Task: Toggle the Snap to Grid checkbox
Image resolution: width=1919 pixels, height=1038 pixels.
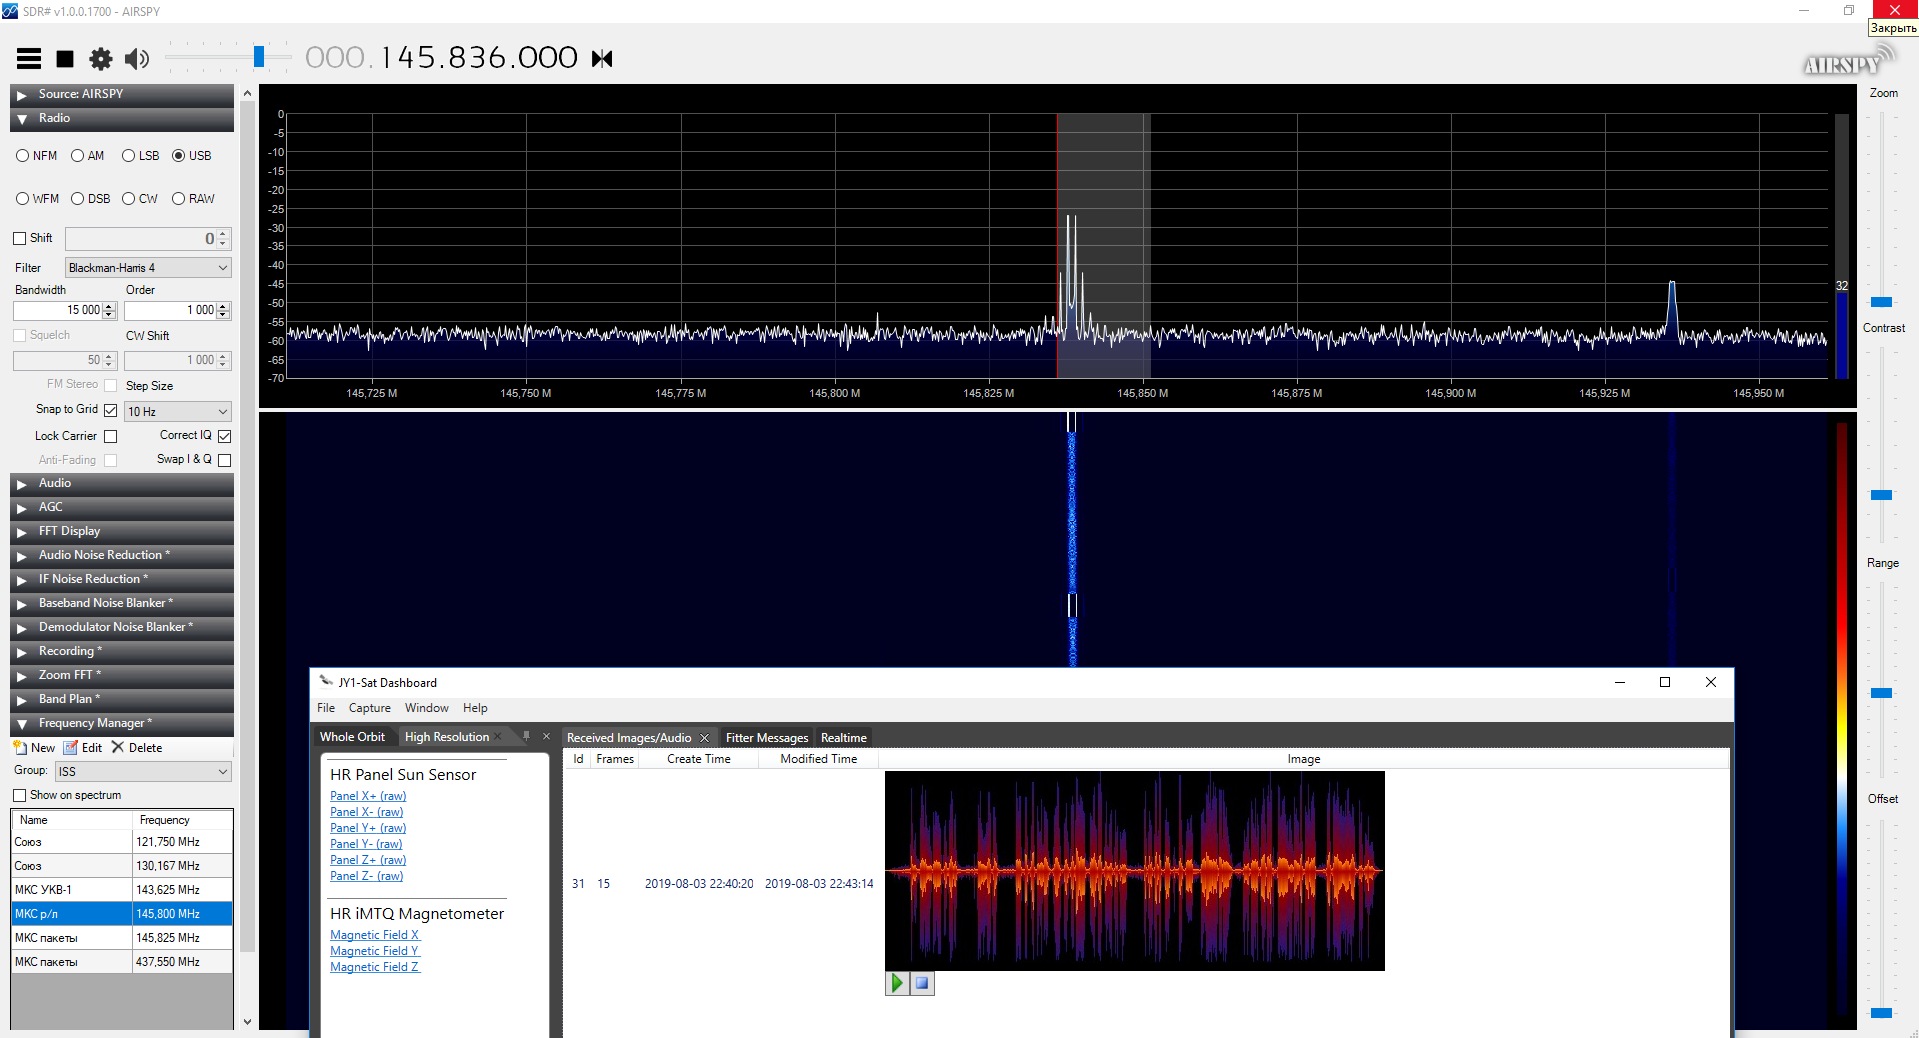Action: coord(110,410)
